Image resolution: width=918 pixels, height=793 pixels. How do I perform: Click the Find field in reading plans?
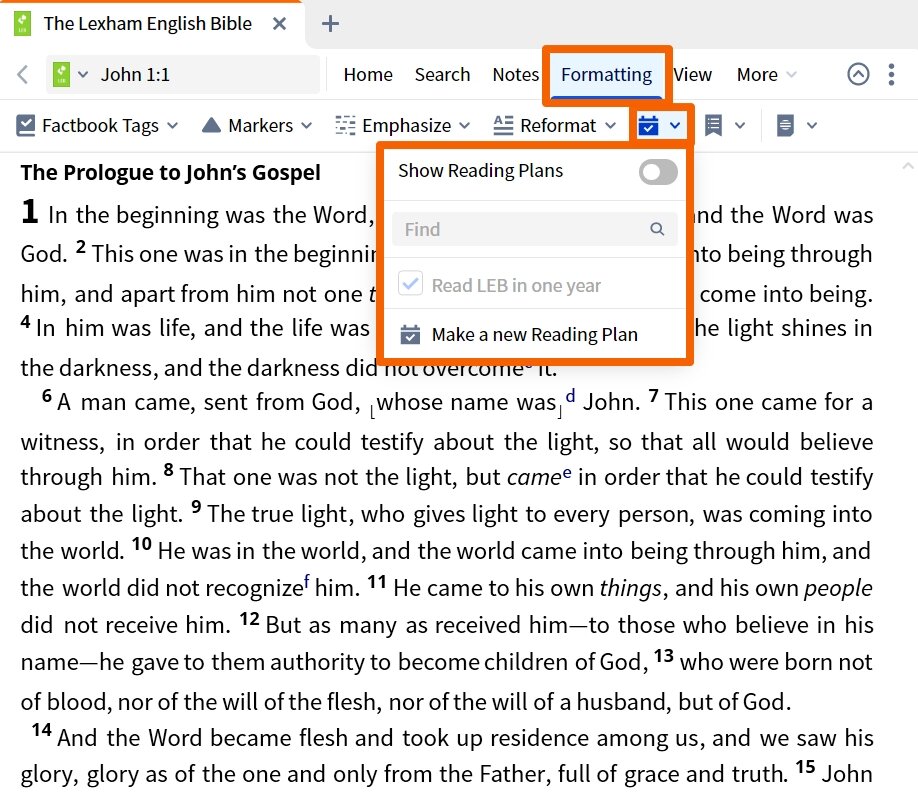click(x=535, y=229)
